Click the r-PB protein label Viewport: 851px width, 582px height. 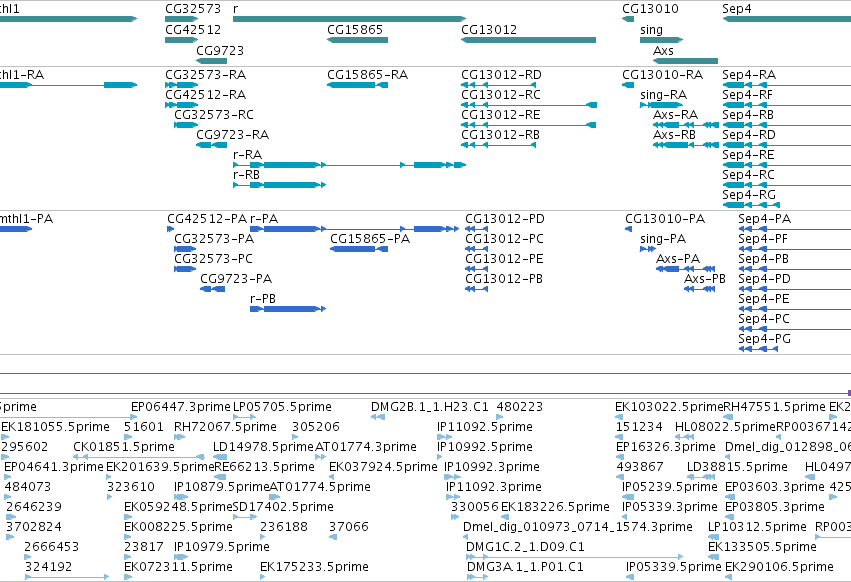(x=263, y=299)
